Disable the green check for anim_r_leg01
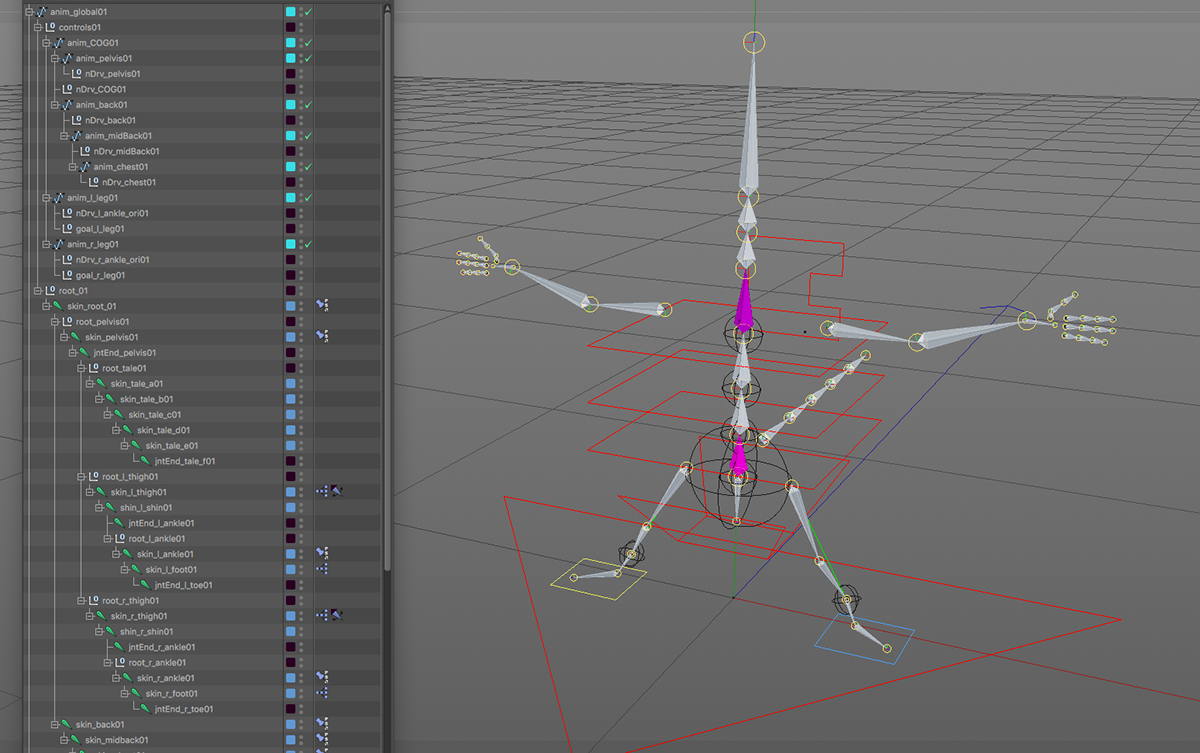This screenshot has height=753, width=1200. pos(309,244)
